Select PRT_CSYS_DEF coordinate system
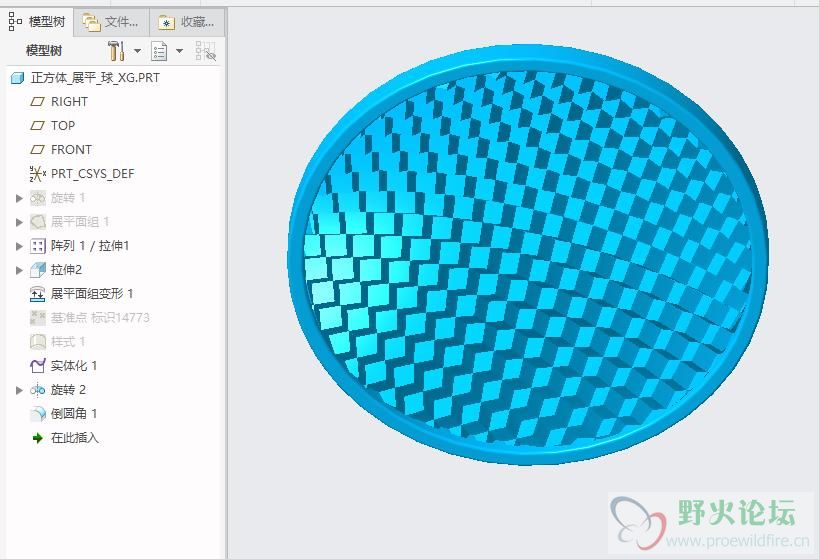This screenshot has height=559, width=819. pos(92,173)
